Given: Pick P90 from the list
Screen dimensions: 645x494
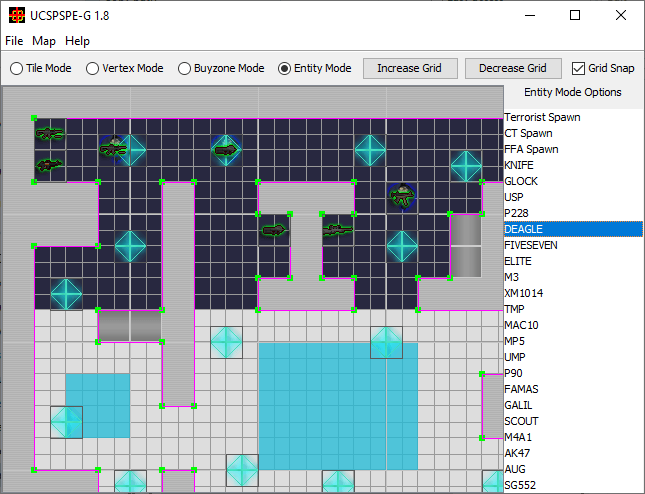Looking at the screenshot, I should click(x=573, y=373).
